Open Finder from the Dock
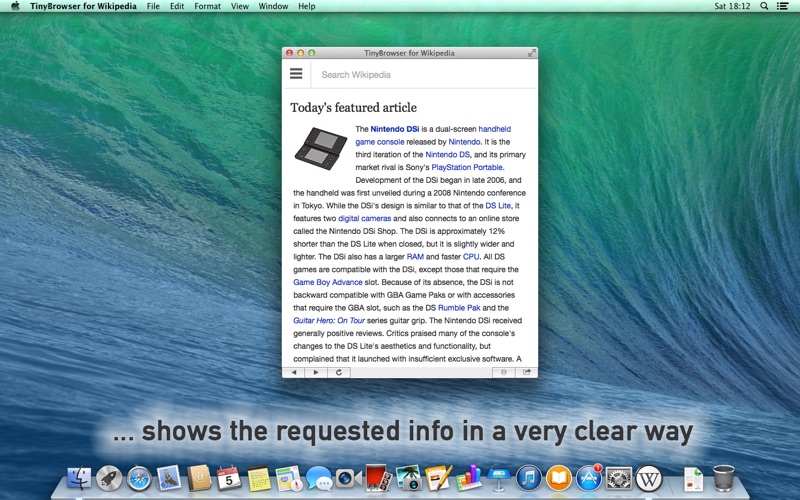The image size is (800, 500). click(79, 478)
